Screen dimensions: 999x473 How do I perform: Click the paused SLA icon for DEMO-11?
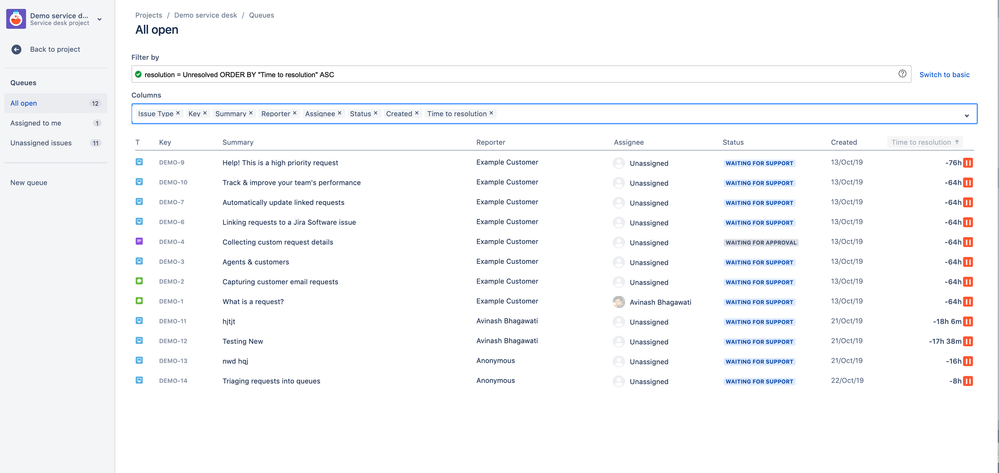(x=968, y=321)
